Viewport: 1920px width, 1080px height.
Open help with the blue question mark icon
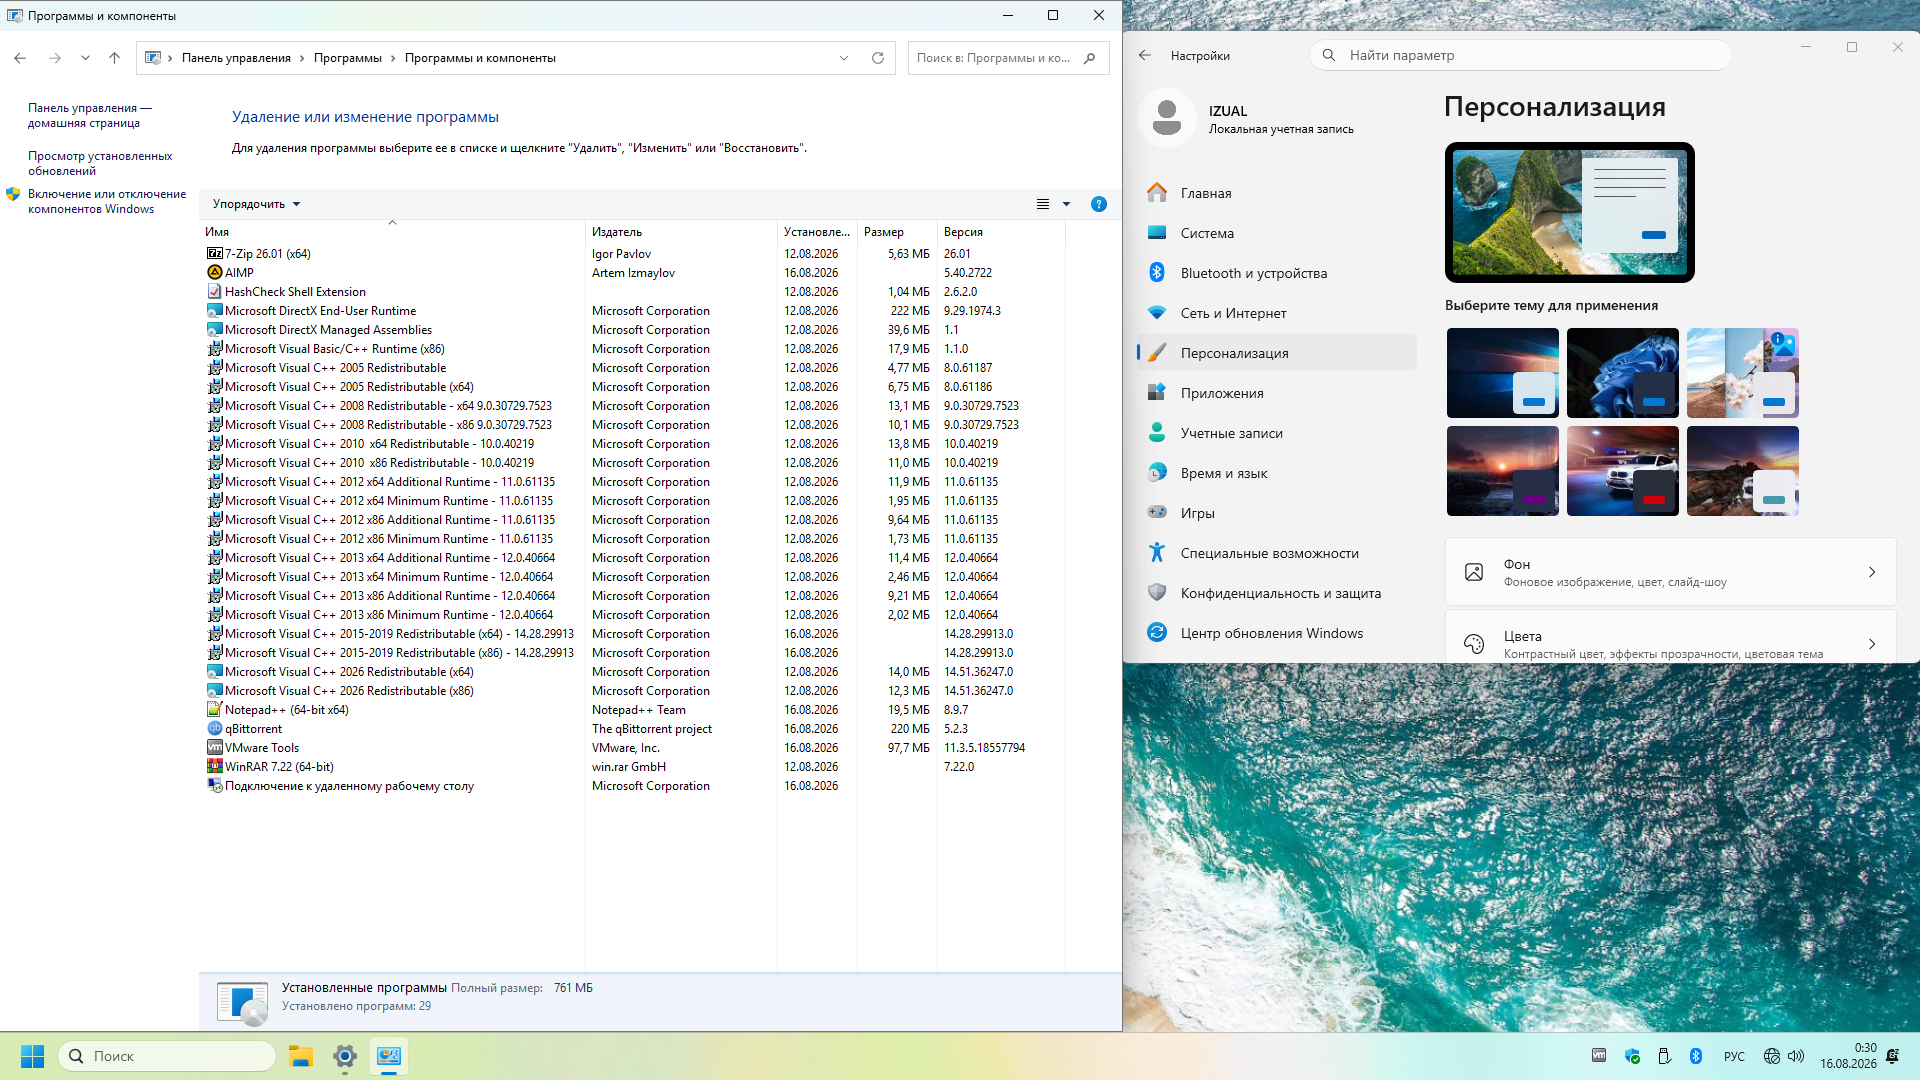point(1099,204)
